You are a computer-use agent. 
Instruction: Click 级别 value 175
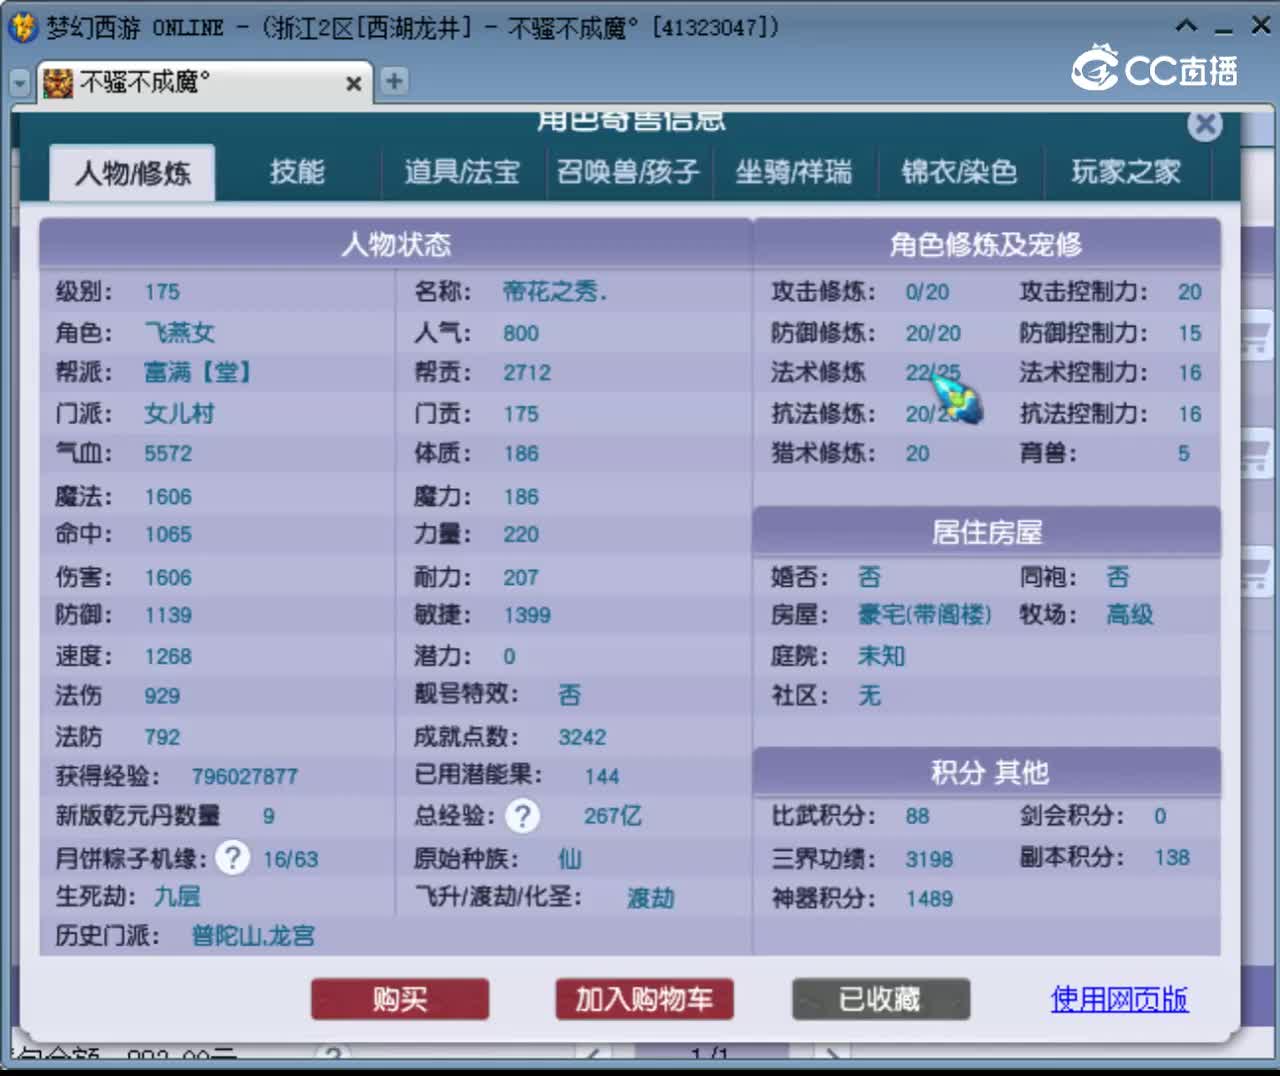click(x=162, y=292)
